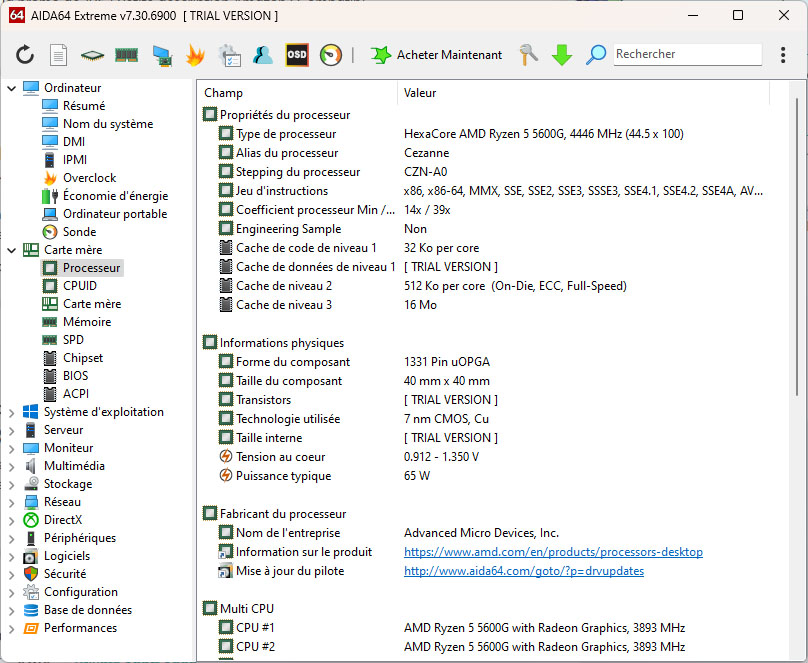
Task: Open the three-dot menu in toolbar
Action: pos(783,55)
